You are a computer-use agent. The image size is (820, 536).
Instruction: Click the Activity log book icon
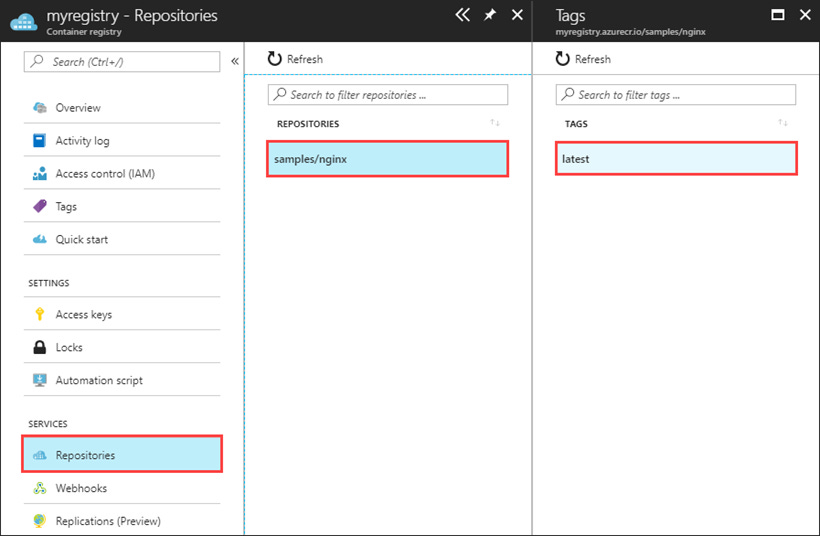(39, 140)
